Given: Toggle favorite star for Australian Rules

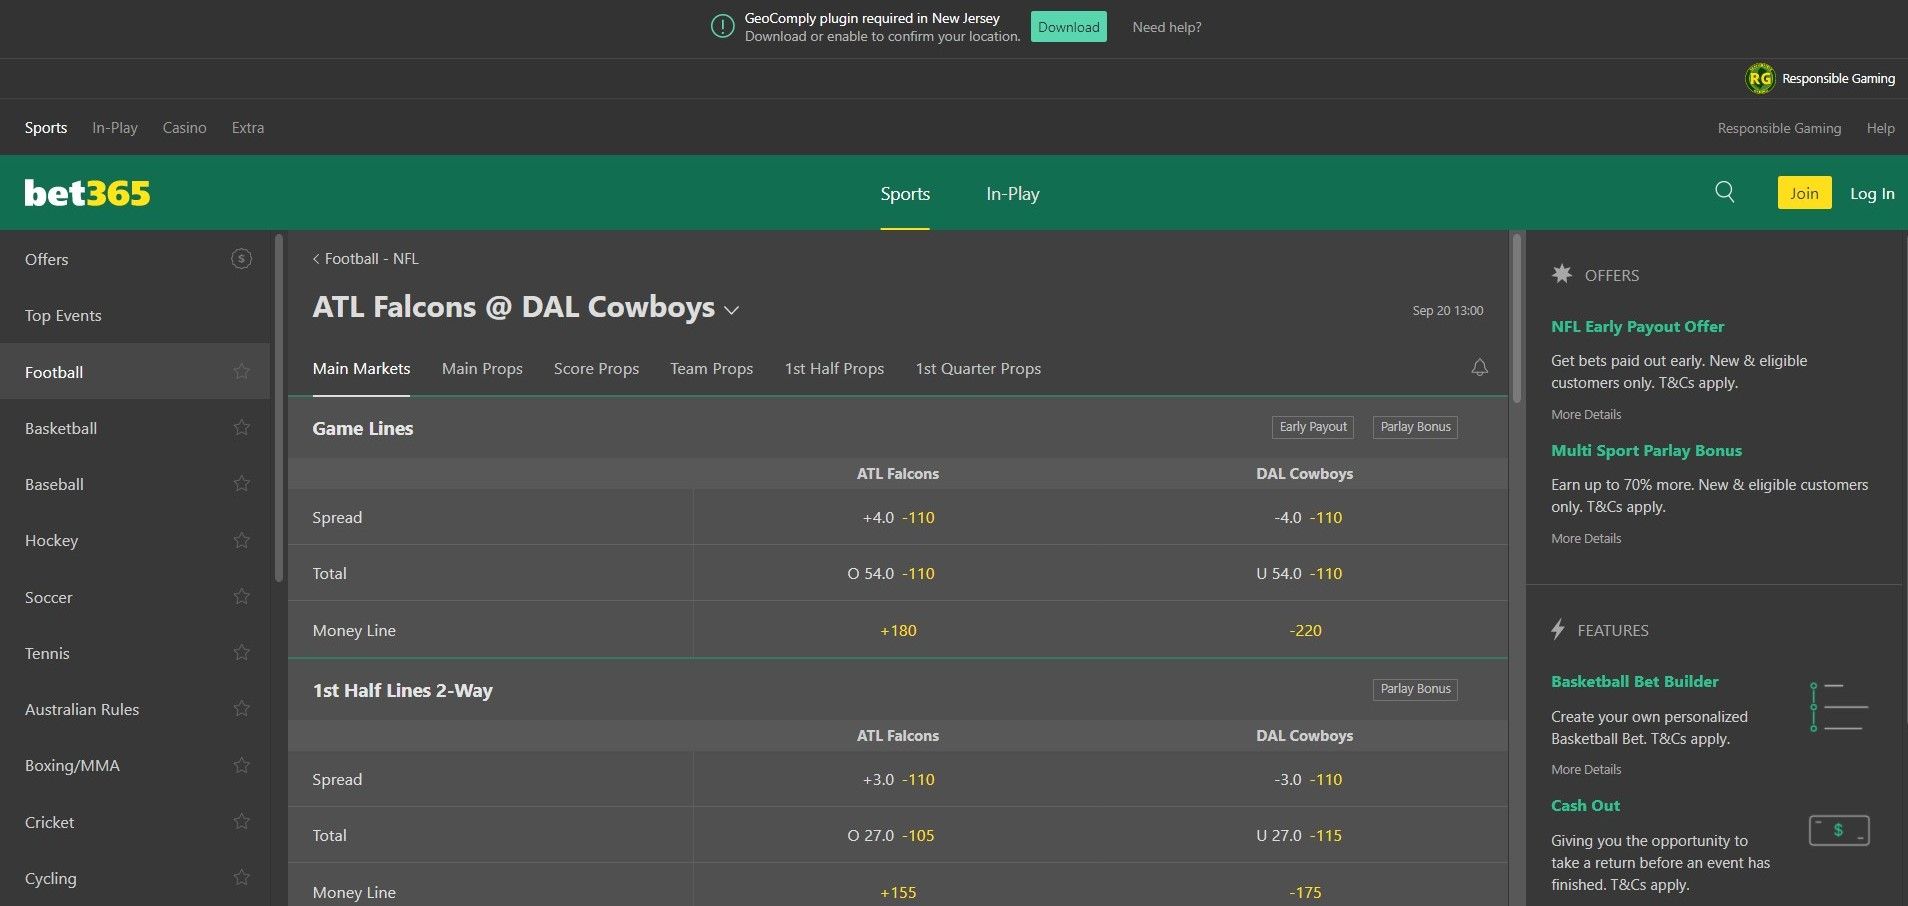Looking at the screenshot, I should [x=241, y=708].
